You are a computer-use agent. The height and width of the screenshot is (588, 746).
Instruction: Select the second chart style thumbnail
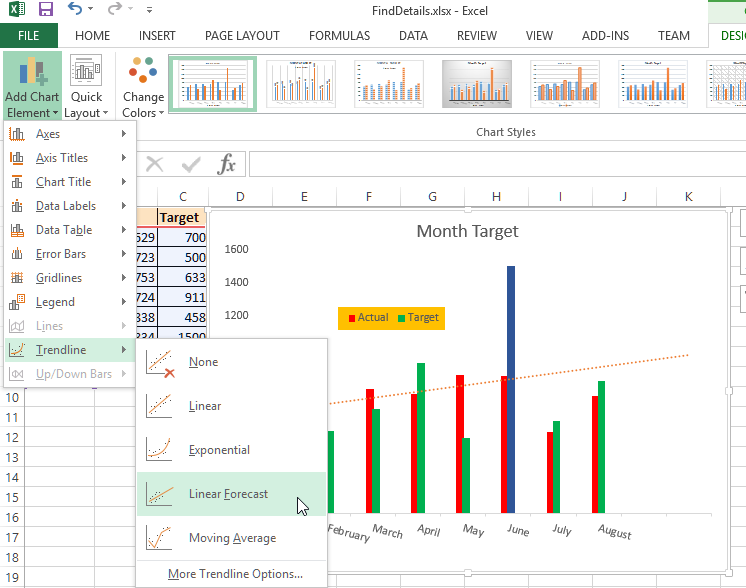[x=301, y=84]
